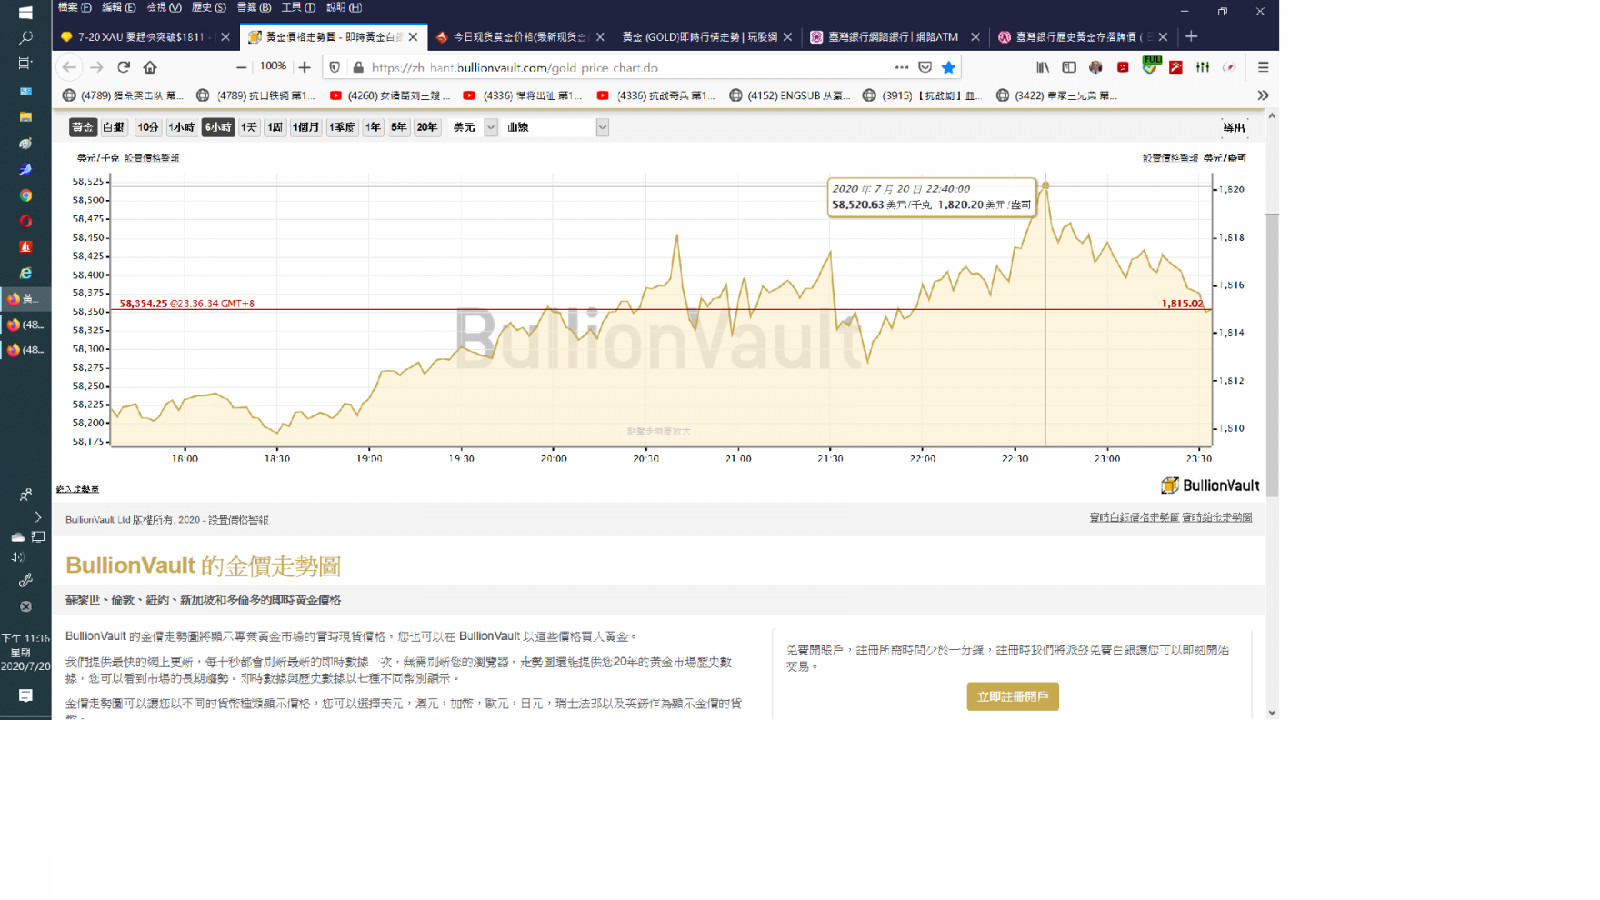Screen dimensions: 1600x900
Task: Reload the page with the refresh icon
Action: [123, 67]
